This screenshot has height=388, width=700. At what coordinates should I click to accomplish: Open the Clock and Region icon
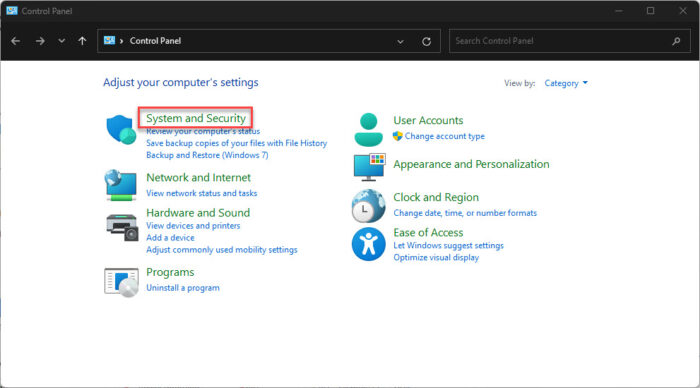click(368, 206)
